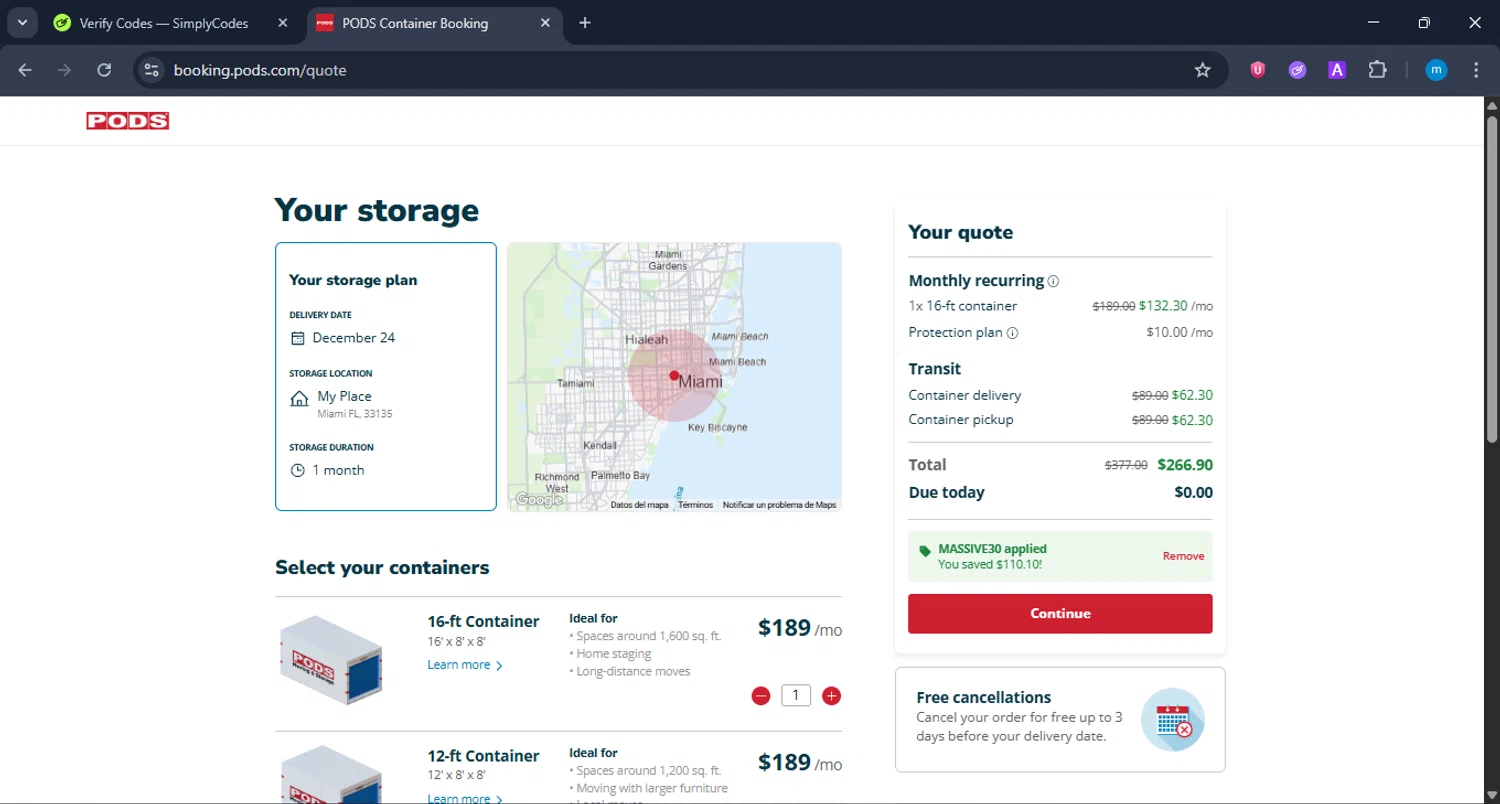1500x804 pixels.
Task: Remove the MASSIVE30 promo code
Action: (x=1183, y=556)
